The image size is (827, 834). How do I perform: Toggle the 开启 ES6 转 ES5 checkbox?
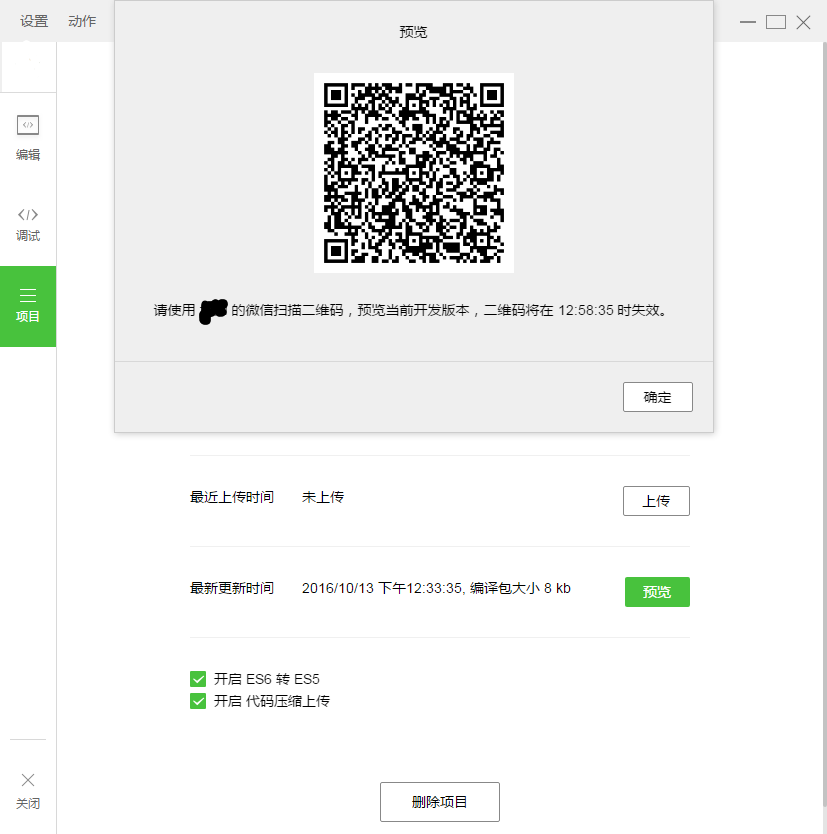pyautogui.click(x=198, y=679)
